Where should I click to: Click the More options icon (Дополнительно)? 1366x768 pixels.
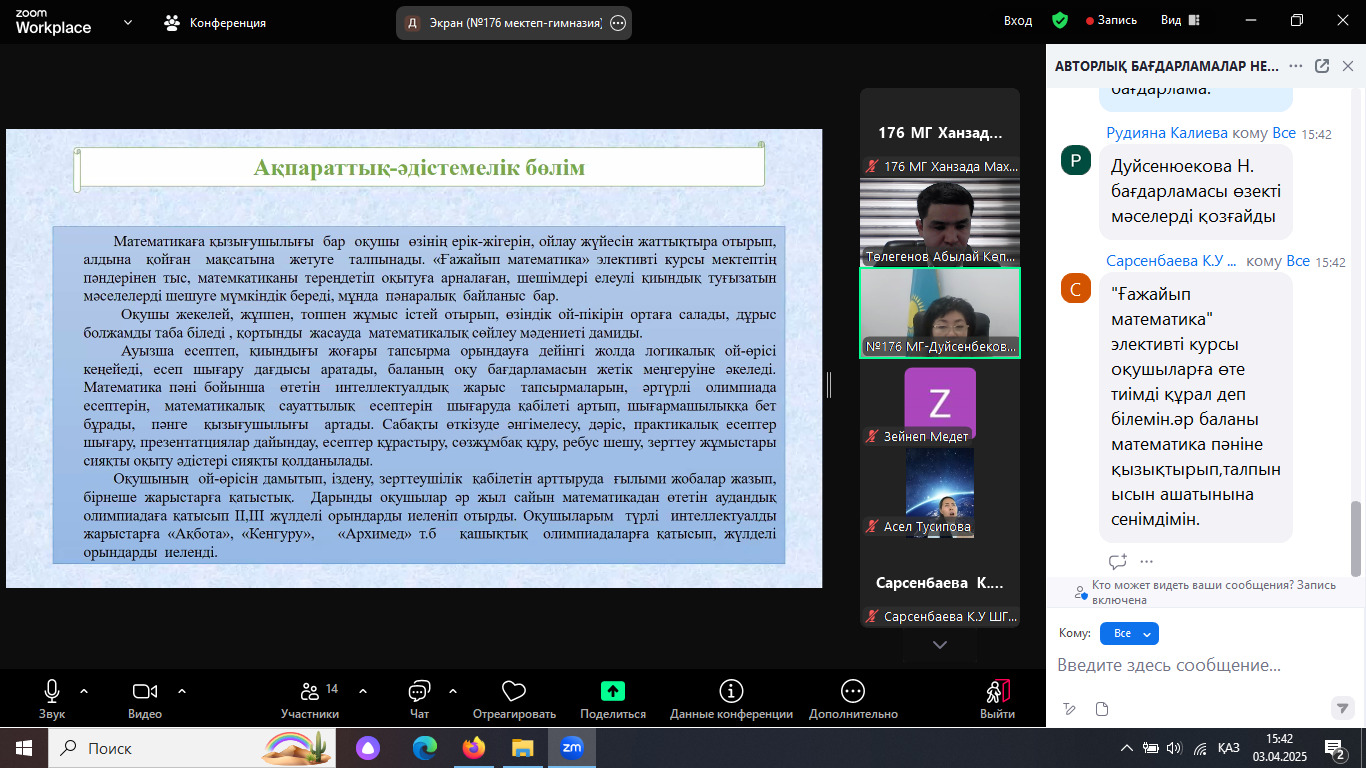853,692
